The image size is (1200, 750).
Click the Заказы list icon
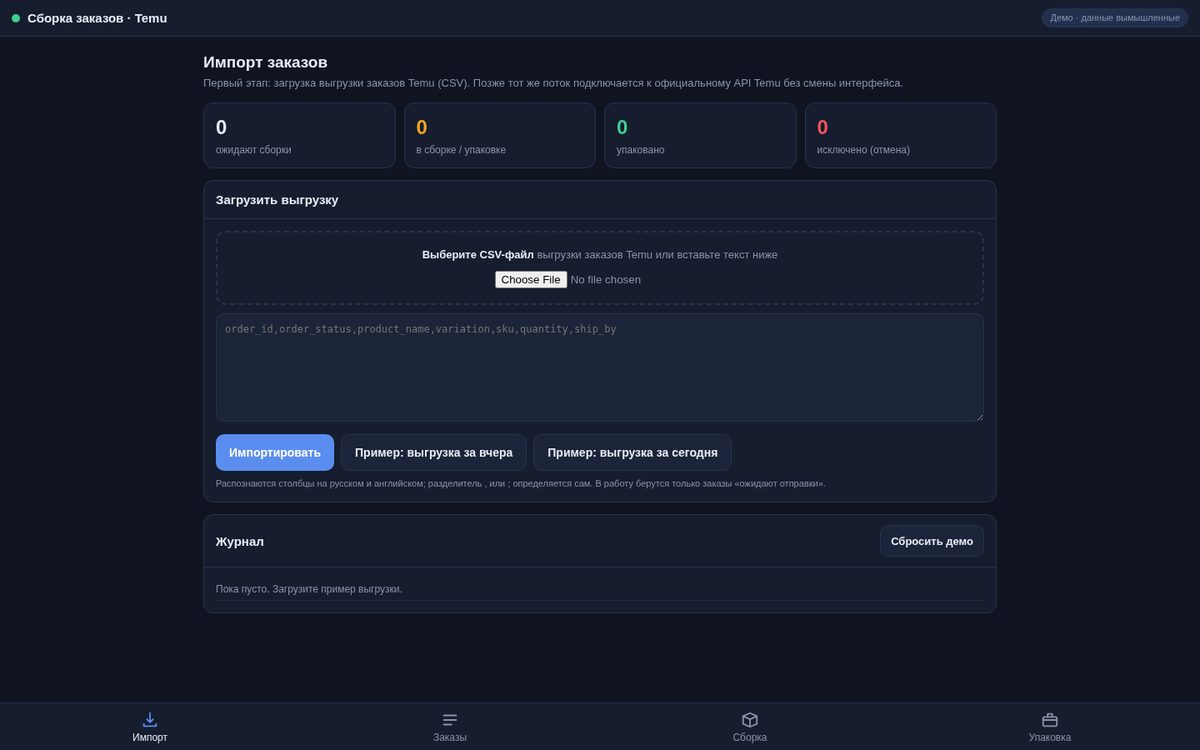[450, 720]
